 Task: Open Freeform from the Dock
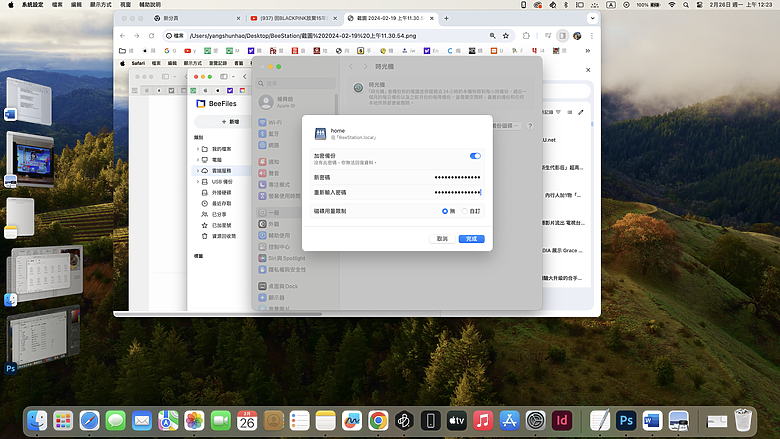pyautogui.click(x=352, y=421)
